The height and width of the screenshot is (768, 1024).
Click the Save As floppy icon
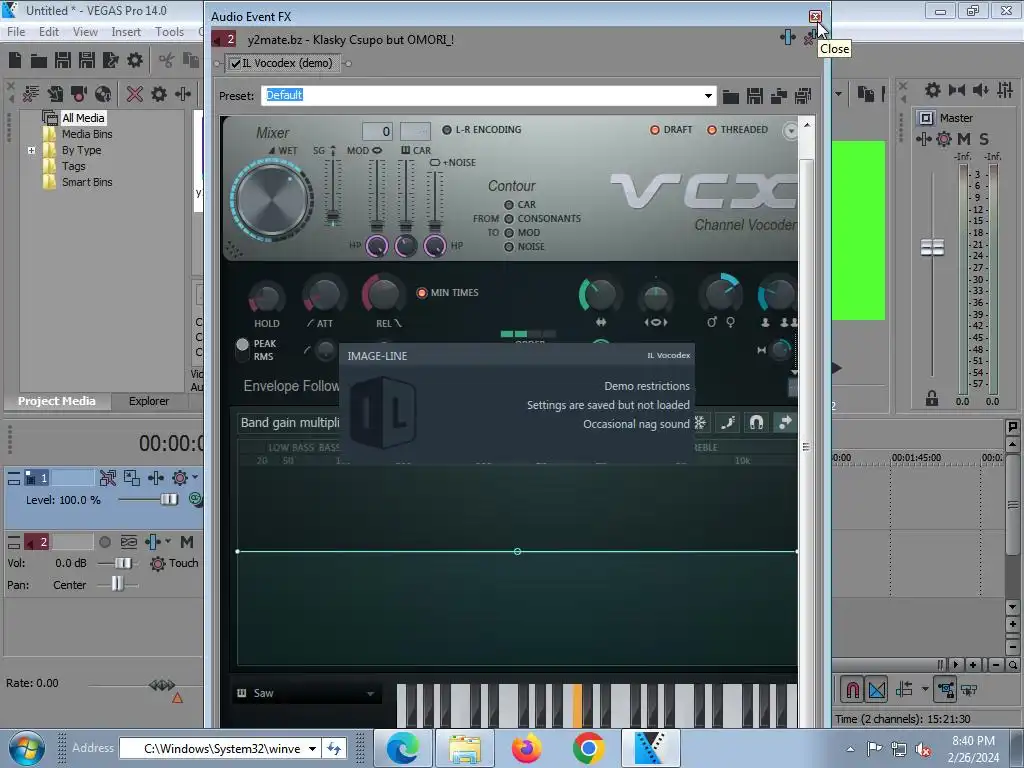tap(87, 61)
